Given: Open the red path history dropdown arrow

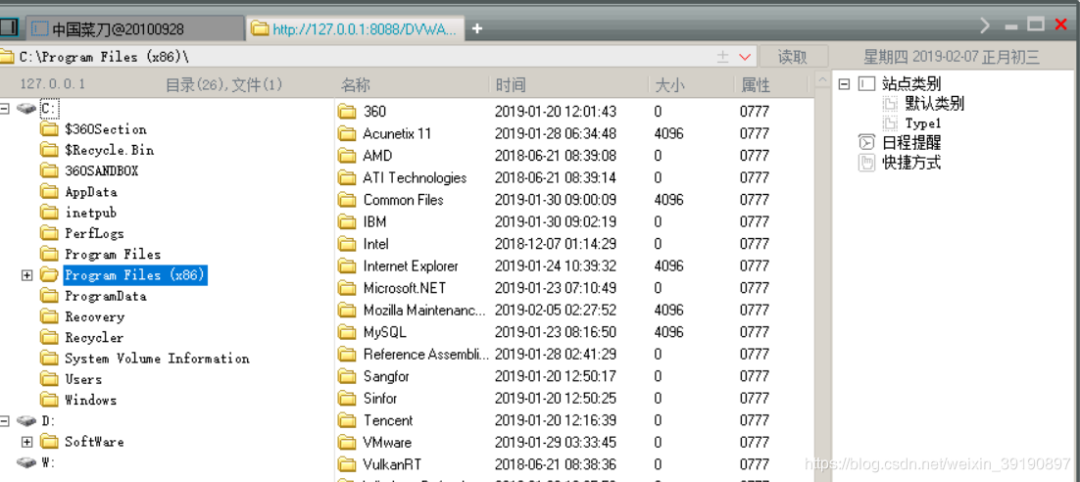Looking at the screenshot, I should (x=744, y=57).
